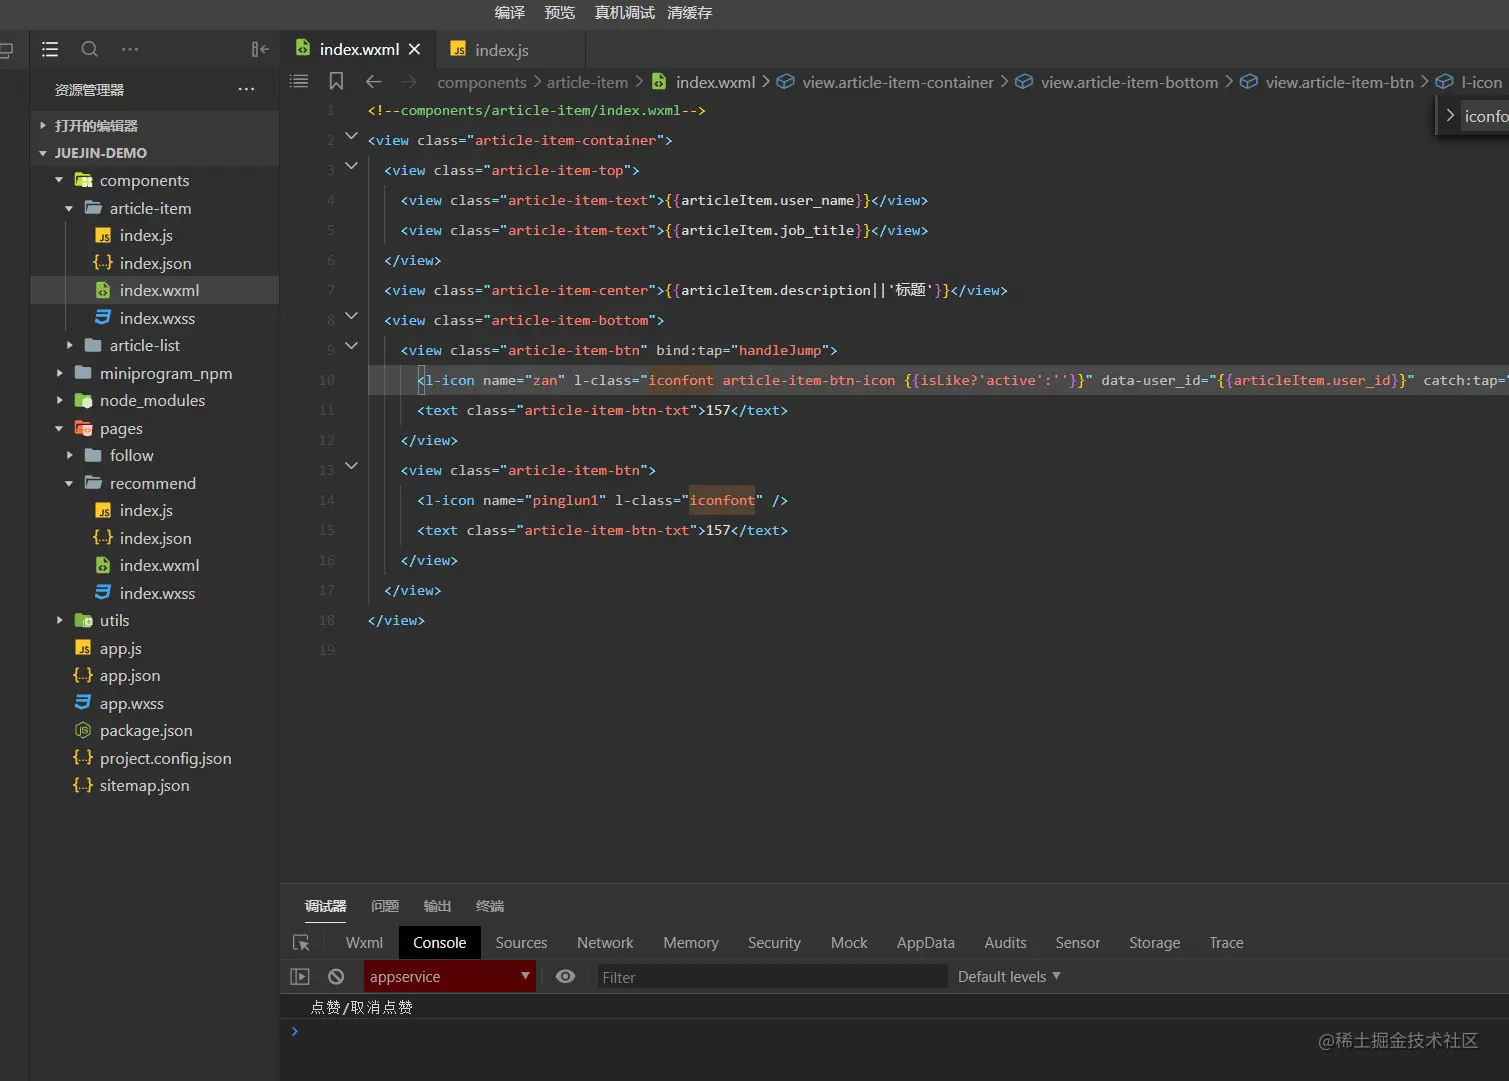Open index.wxss under article-item
The width and height of the screenshot is (1509, 1081).
pos(155,318)
